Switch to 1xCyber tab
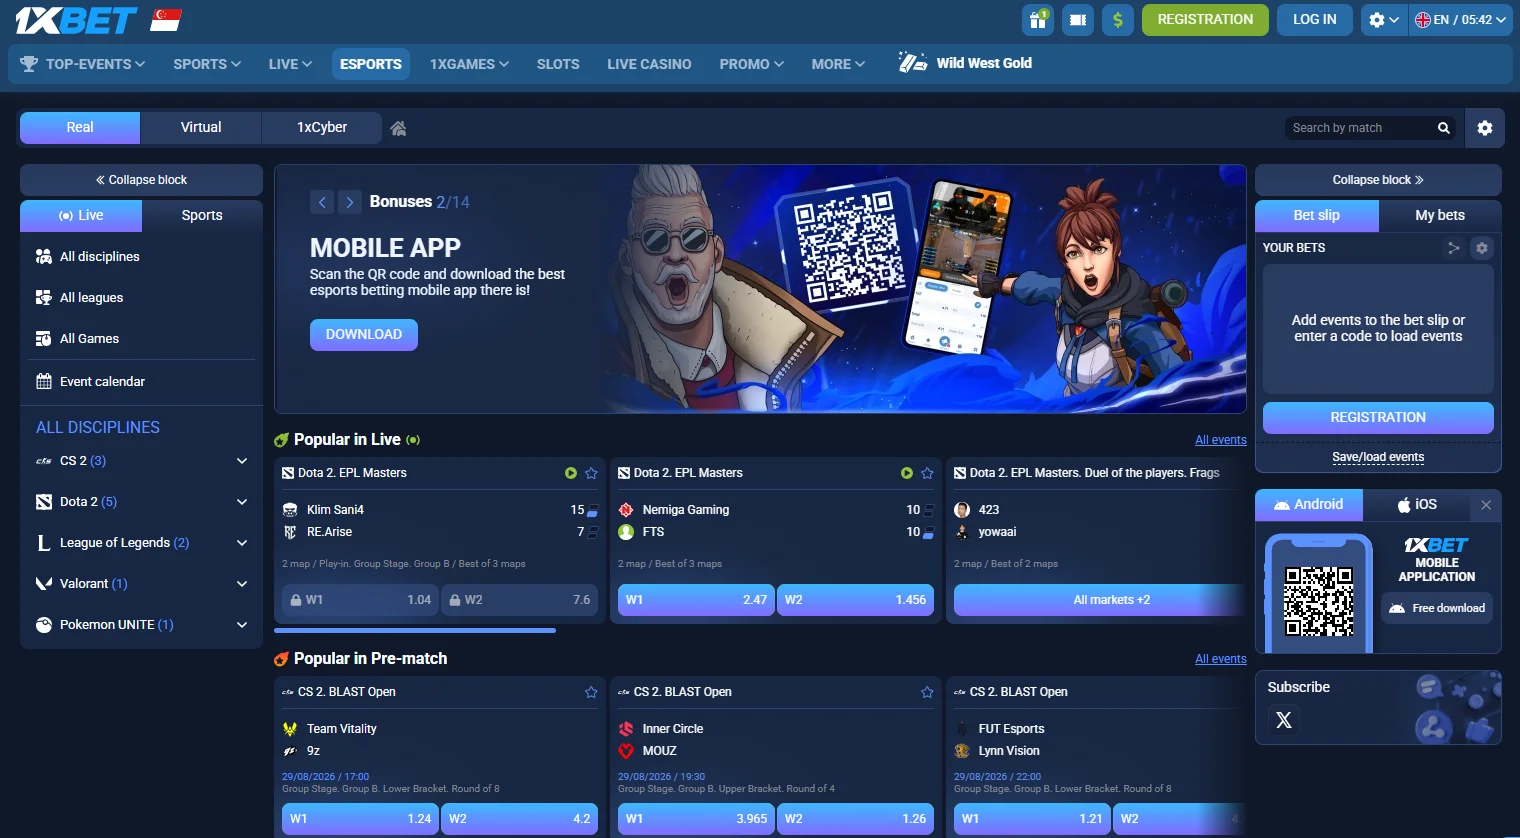Viewport: 1520px width, 838px height. tap(322, 128)
